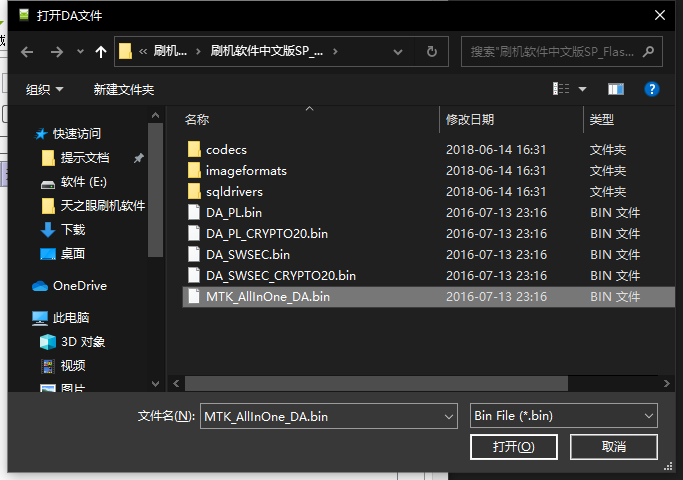This screenshot has height=480, width=683.
Task: Select DA_SWSEC.bin in the file list
Action: [248, 254]
